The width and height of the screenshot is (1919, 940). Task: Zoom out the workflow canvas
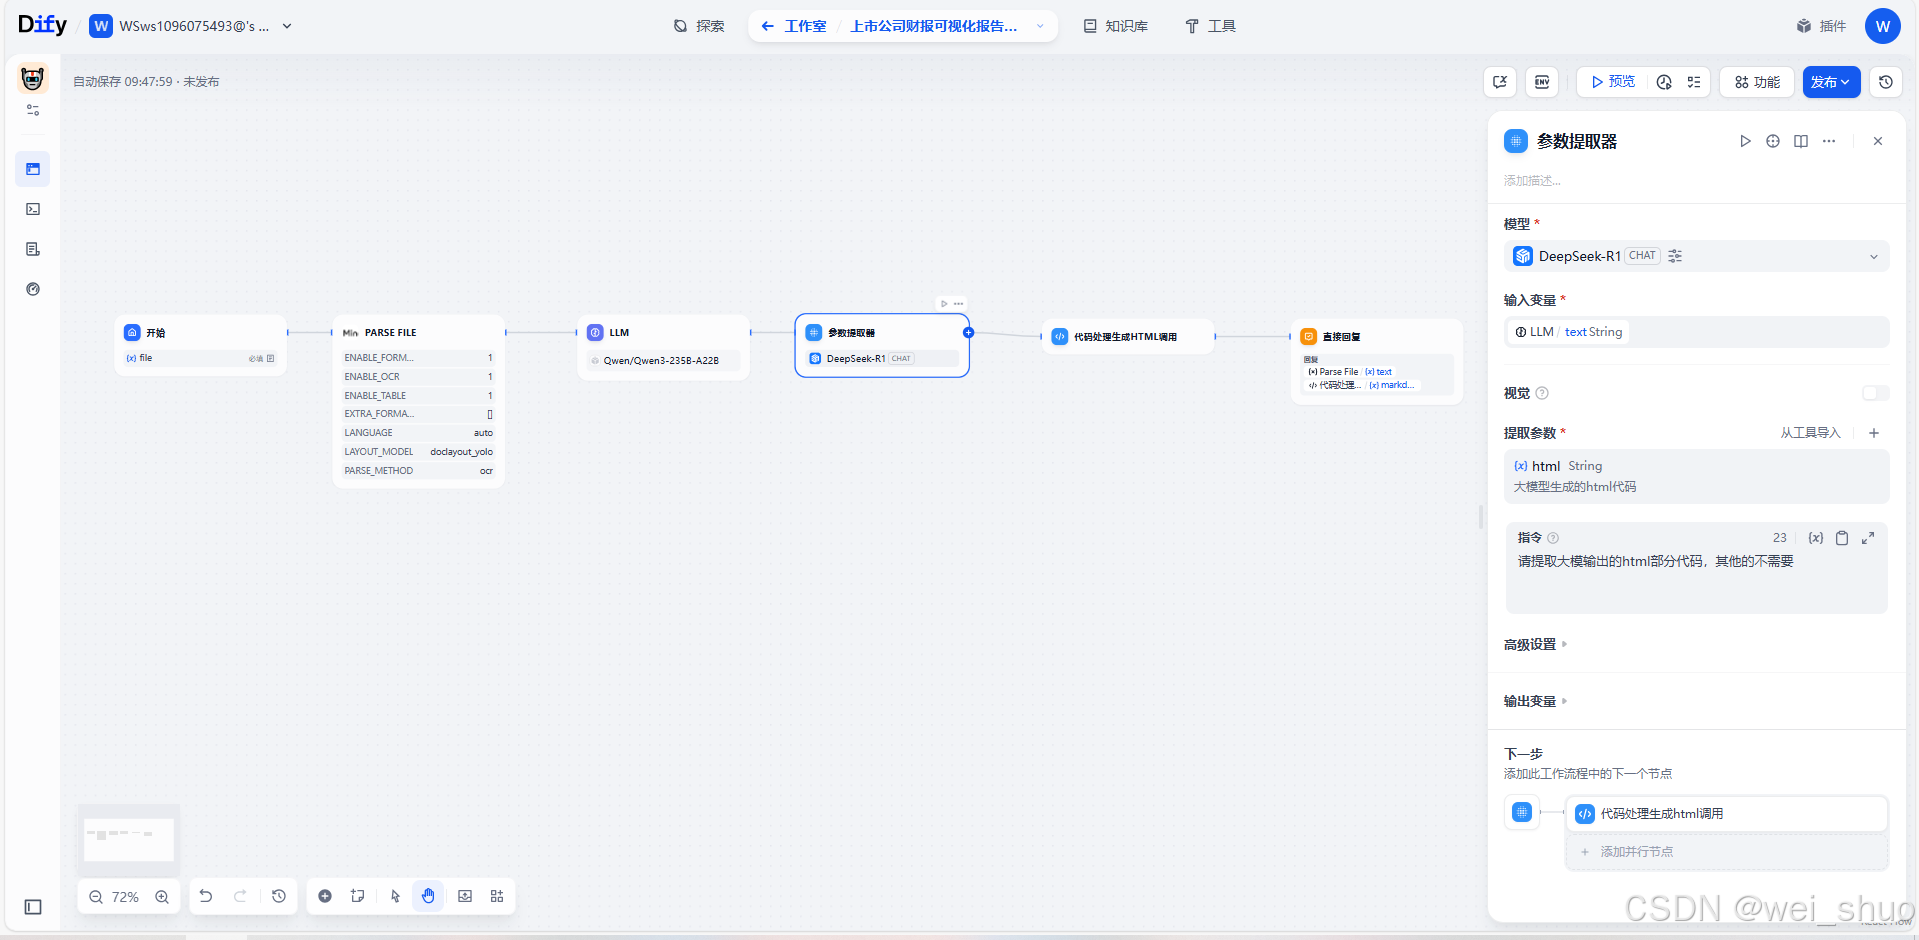tap(96, 897)
